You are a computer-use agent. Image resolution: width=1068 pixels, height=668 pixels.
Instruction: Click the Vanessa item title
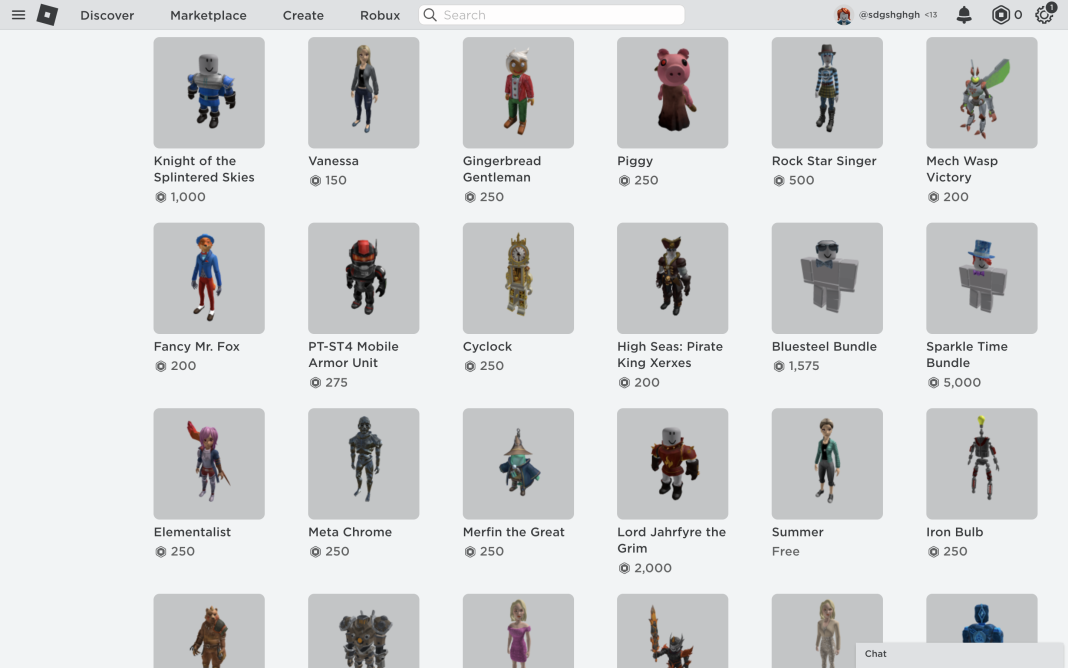333,161
